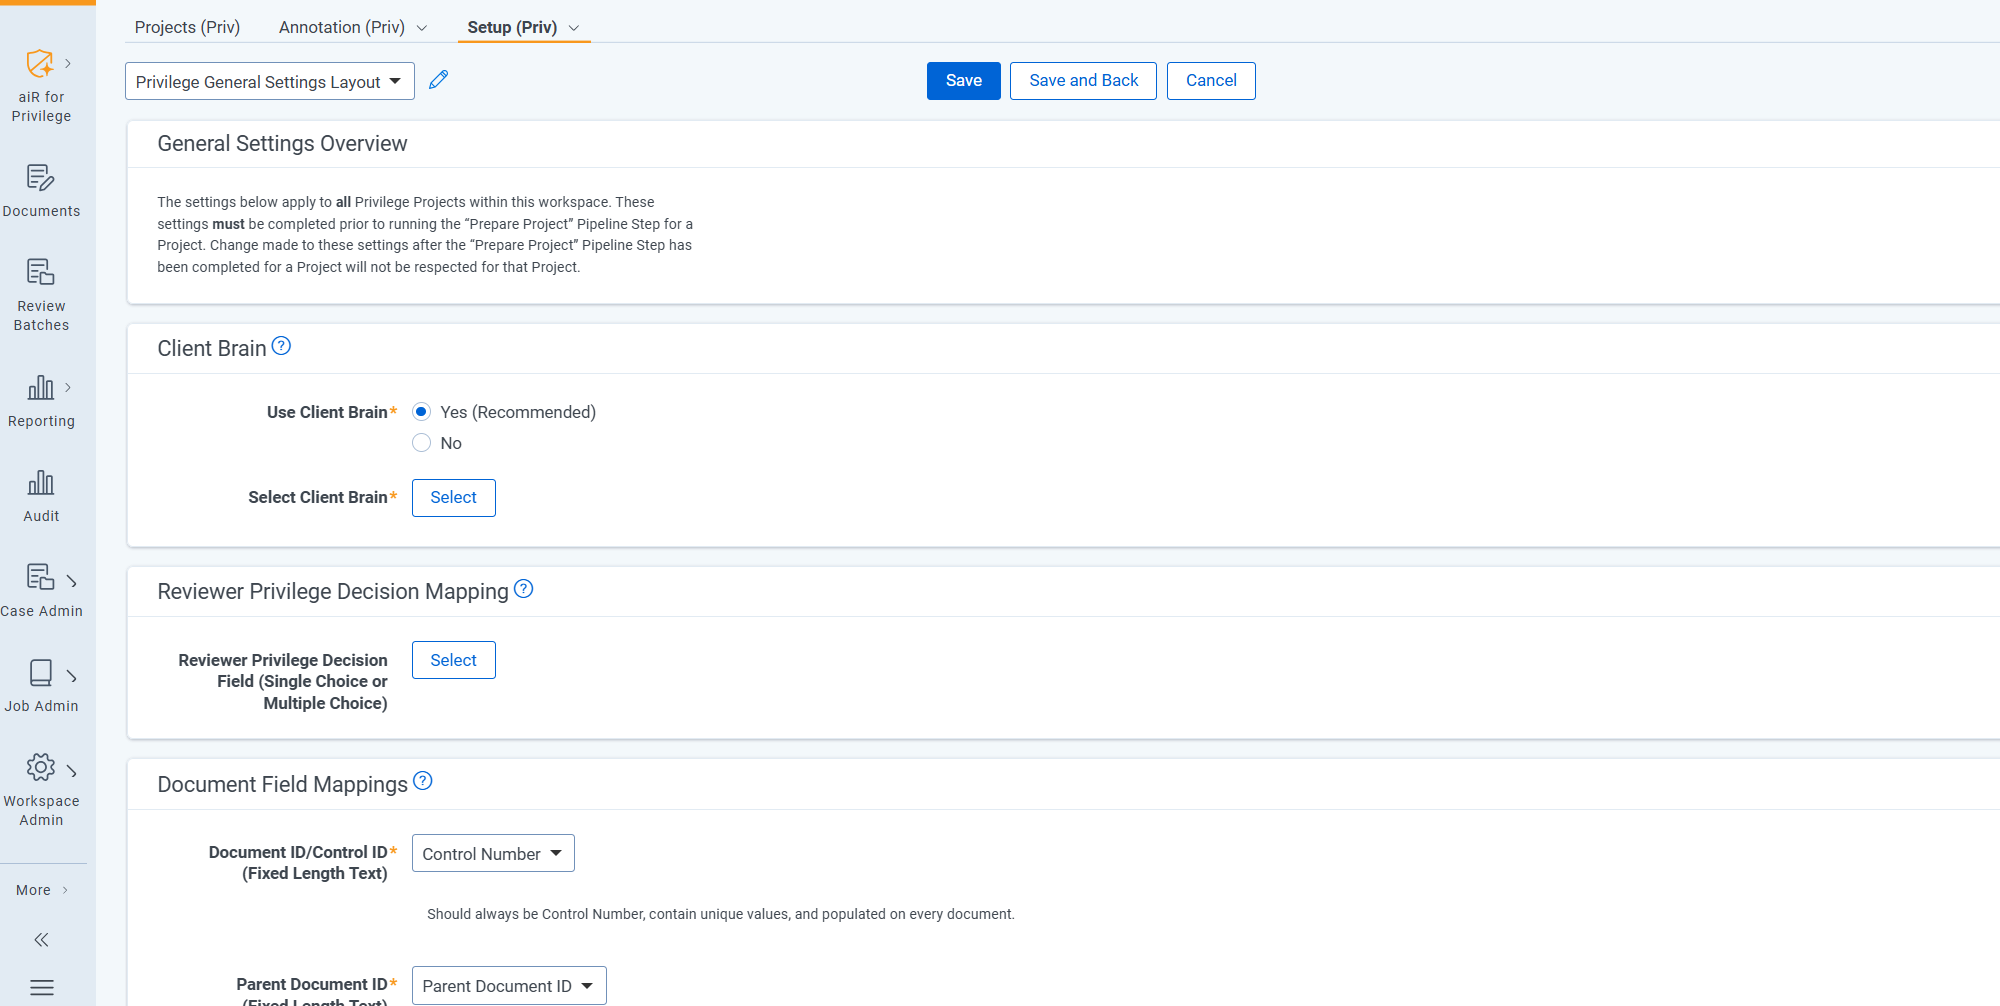Switch to Setup (Priv) tab
Screen dimensions: 2000x1006
pos(512,27)
